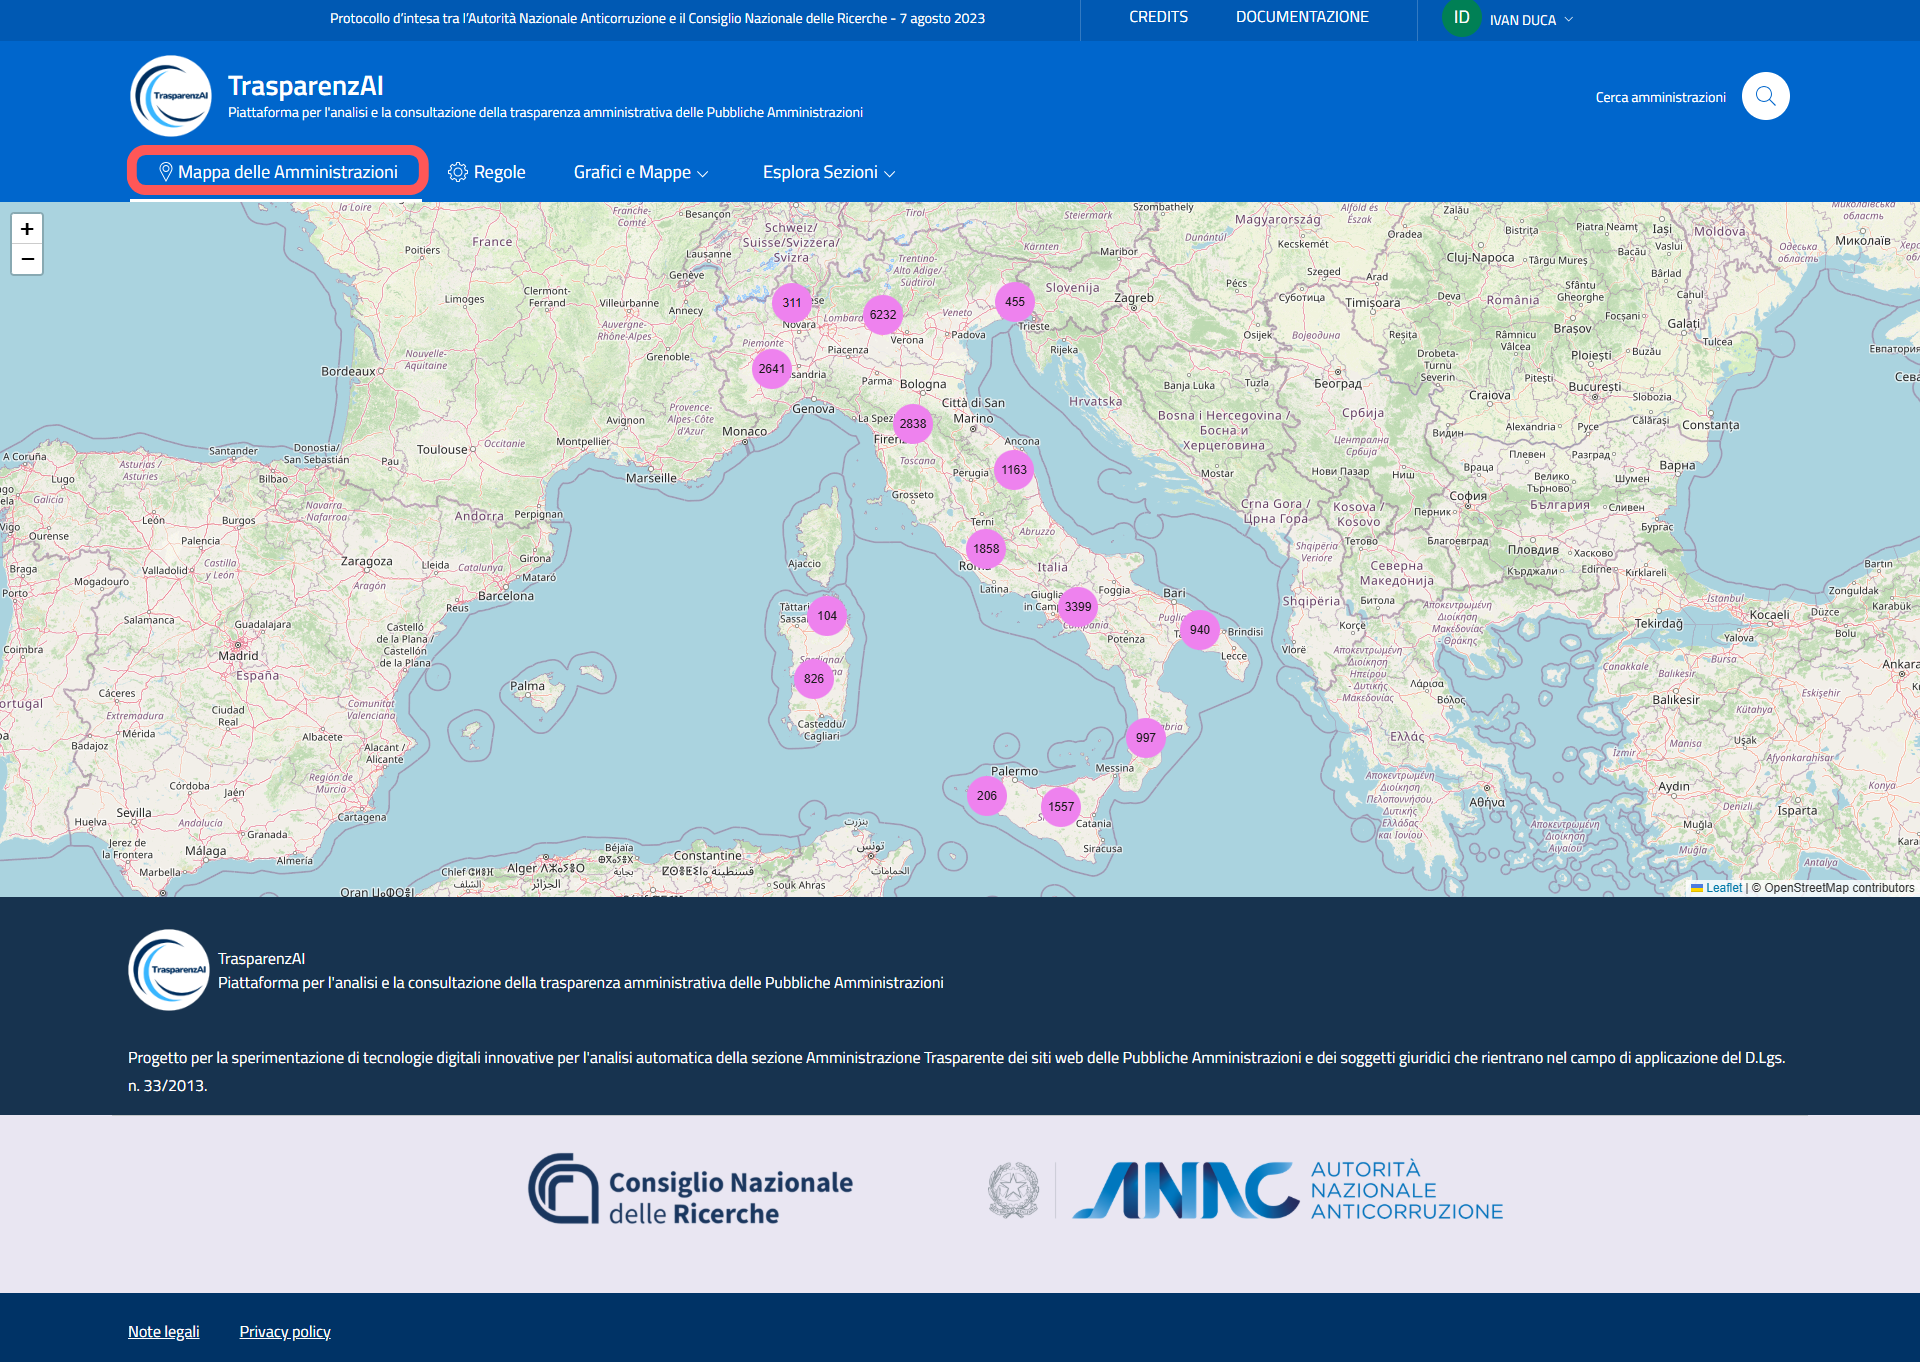Open the 6232 cluster marker near Verona
This screenshot has width=1920, height=1362.
coord(883,314)
